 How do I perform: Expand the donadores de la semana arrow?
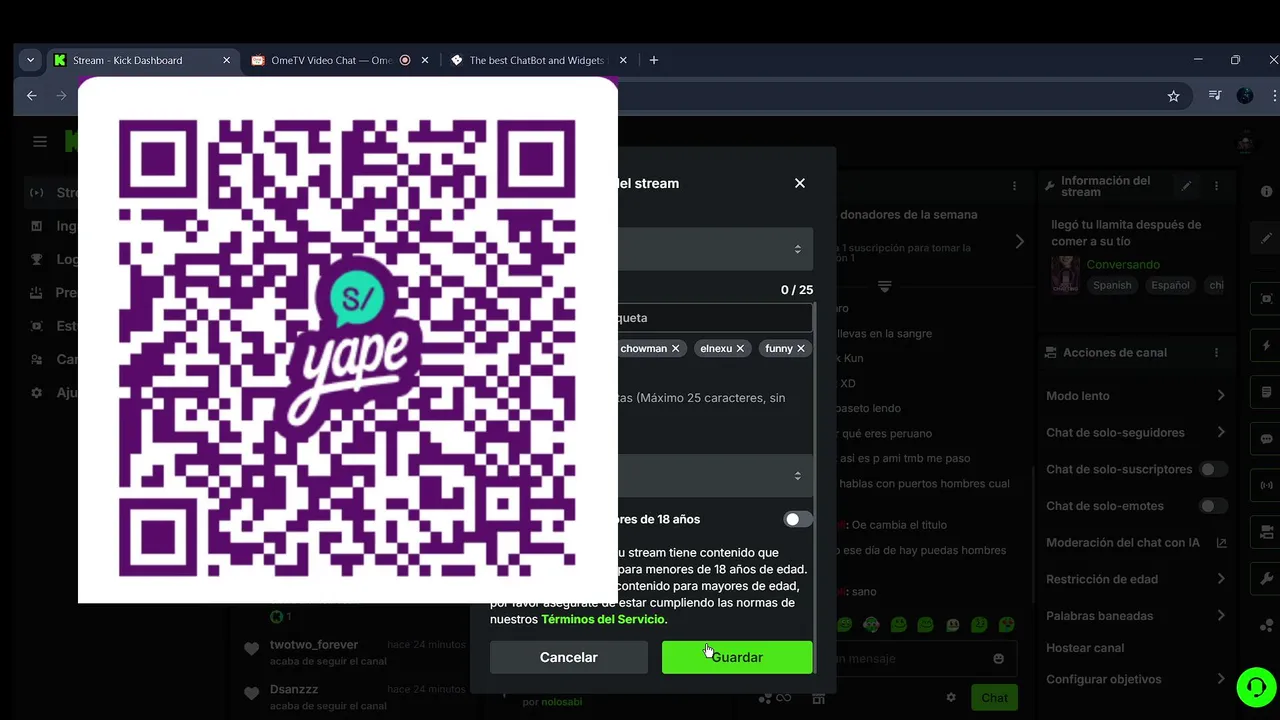pos(1019,241)
